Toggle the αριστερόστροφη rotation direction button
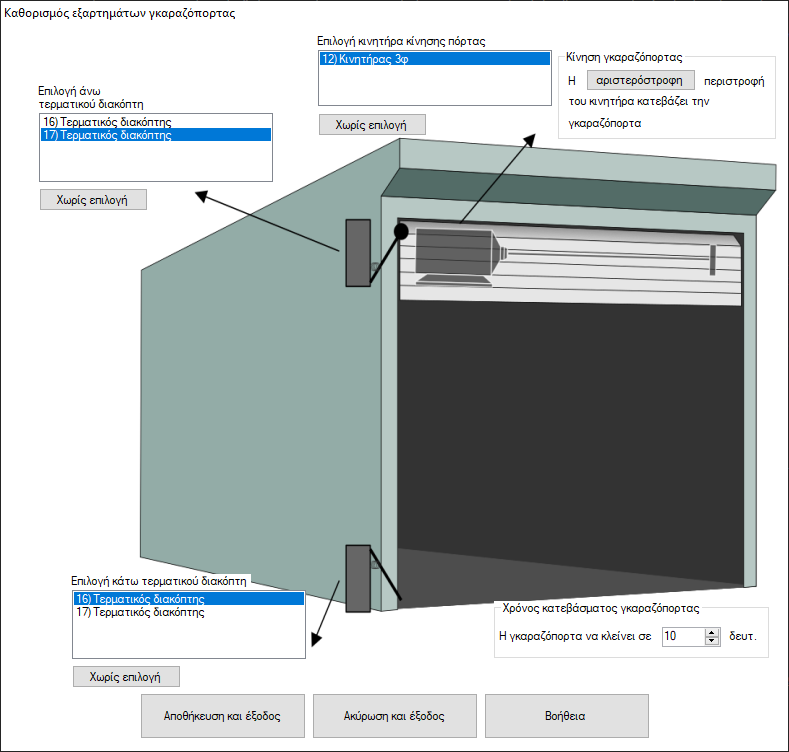Image resolution: width=789 pixels, height=752 pixels. click(638, 81)
